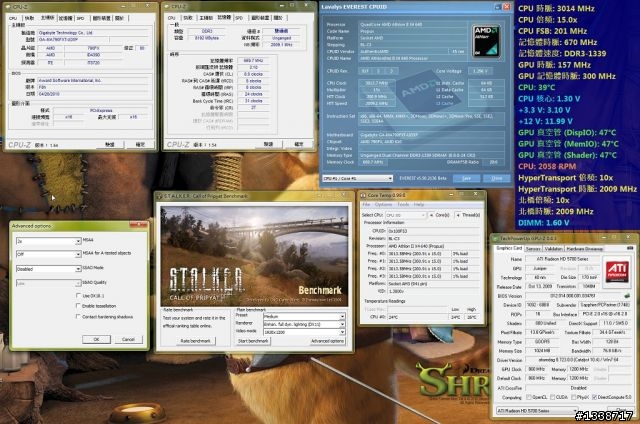Select CPU tab in right CPU-Z window
640x424 pixels.
pyautogui.click(x=171, y=18)
